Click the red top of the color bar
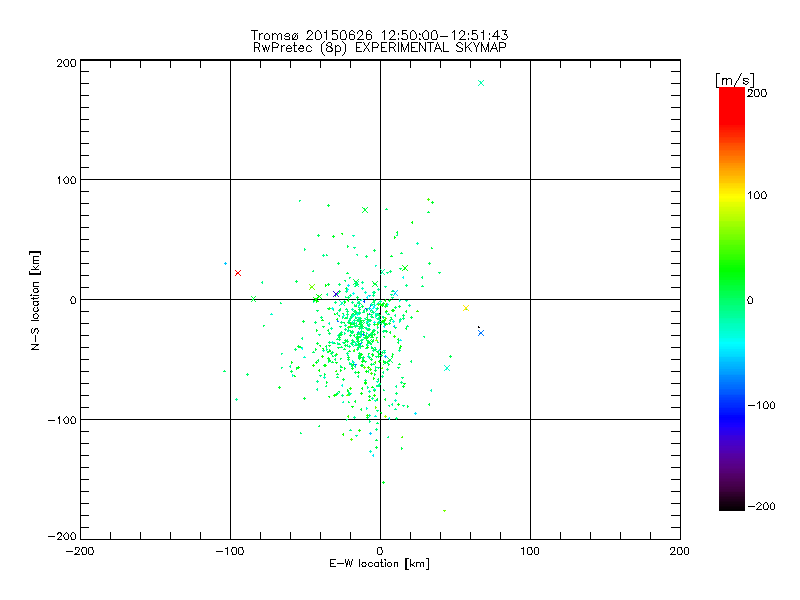Image resolution: width=800 pixels, height=600 pixels. [731, 93]
